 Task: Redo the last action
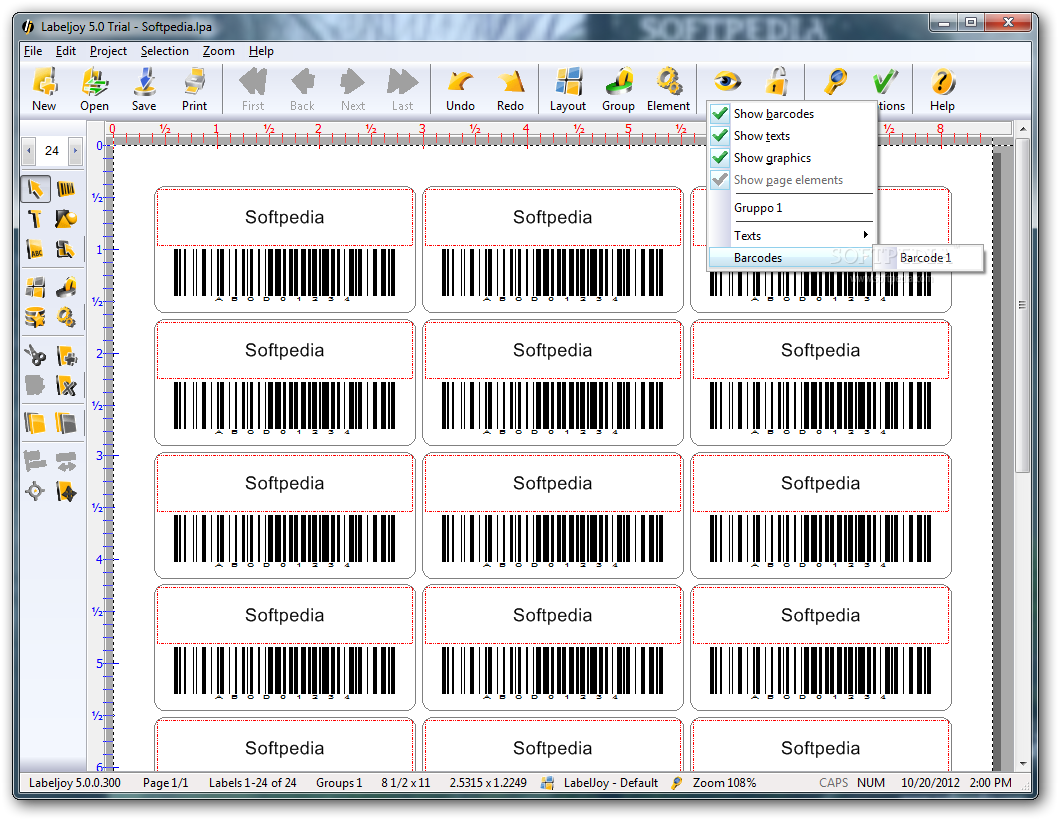point(510,89)
